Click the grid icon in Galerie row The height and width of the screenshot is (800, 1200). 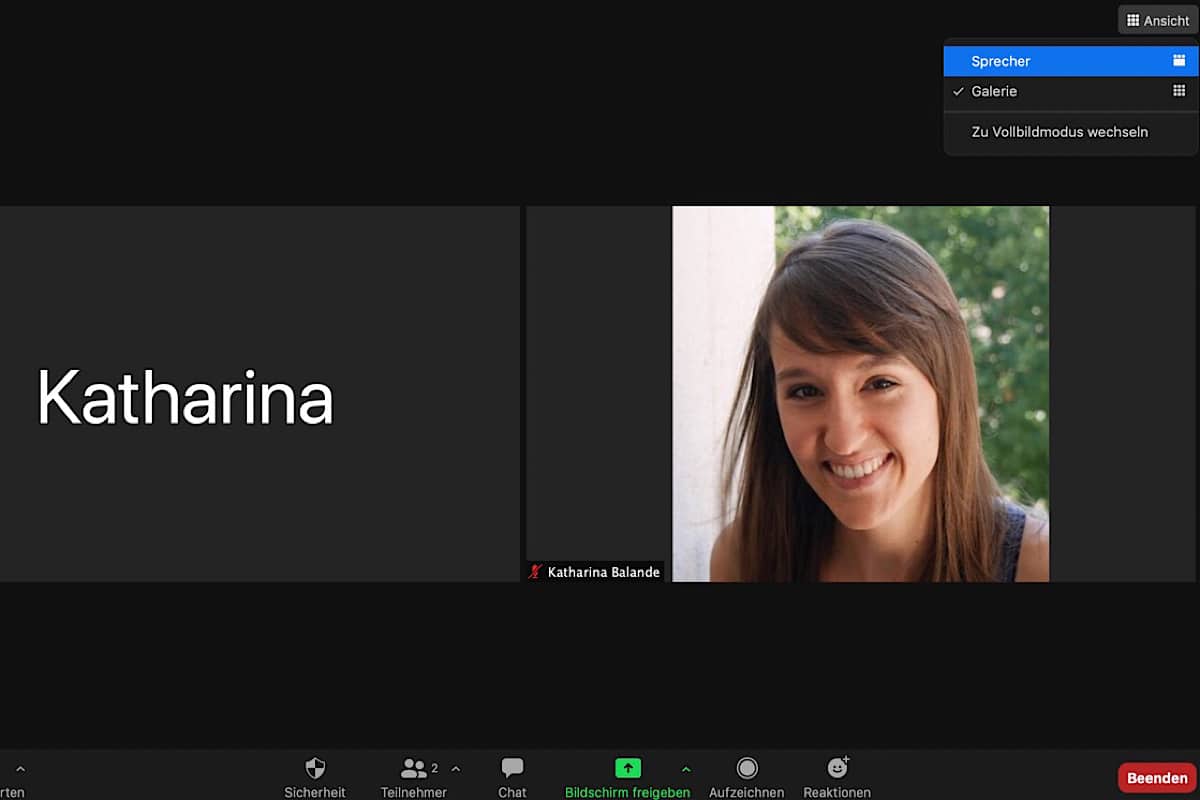coord(1179,91)
